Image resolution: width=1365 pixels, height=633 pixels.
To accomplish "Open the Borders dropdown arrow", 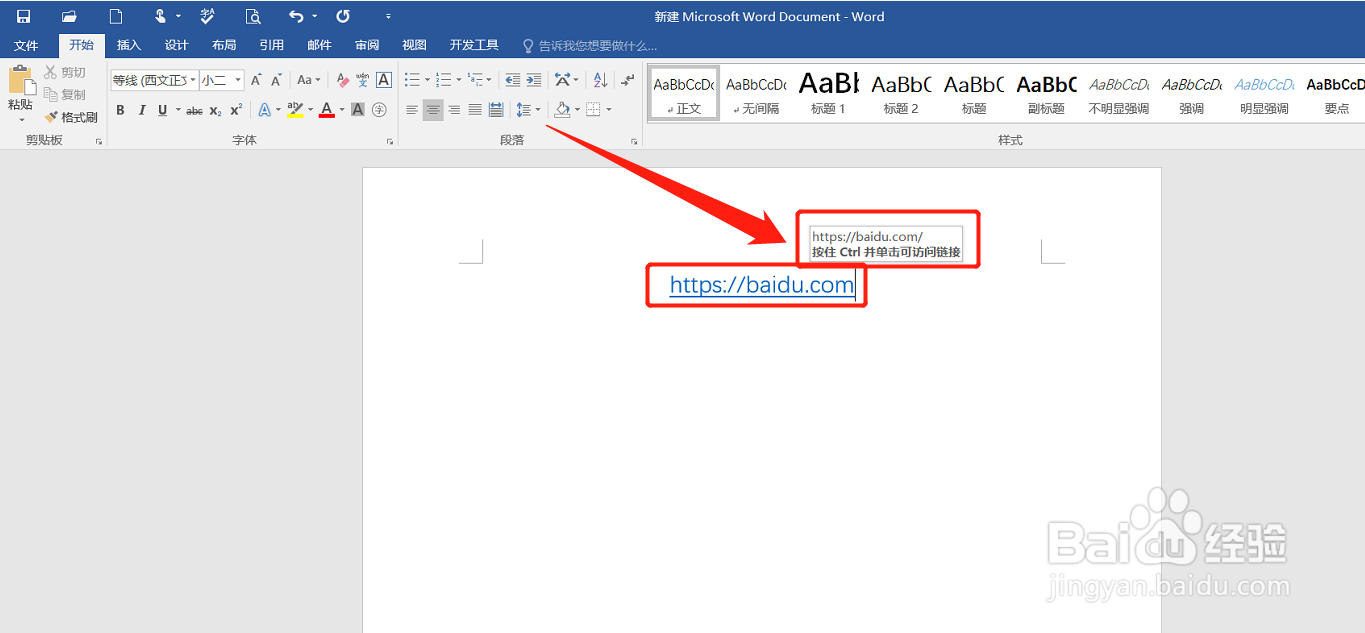I will [x=607, y=110].
